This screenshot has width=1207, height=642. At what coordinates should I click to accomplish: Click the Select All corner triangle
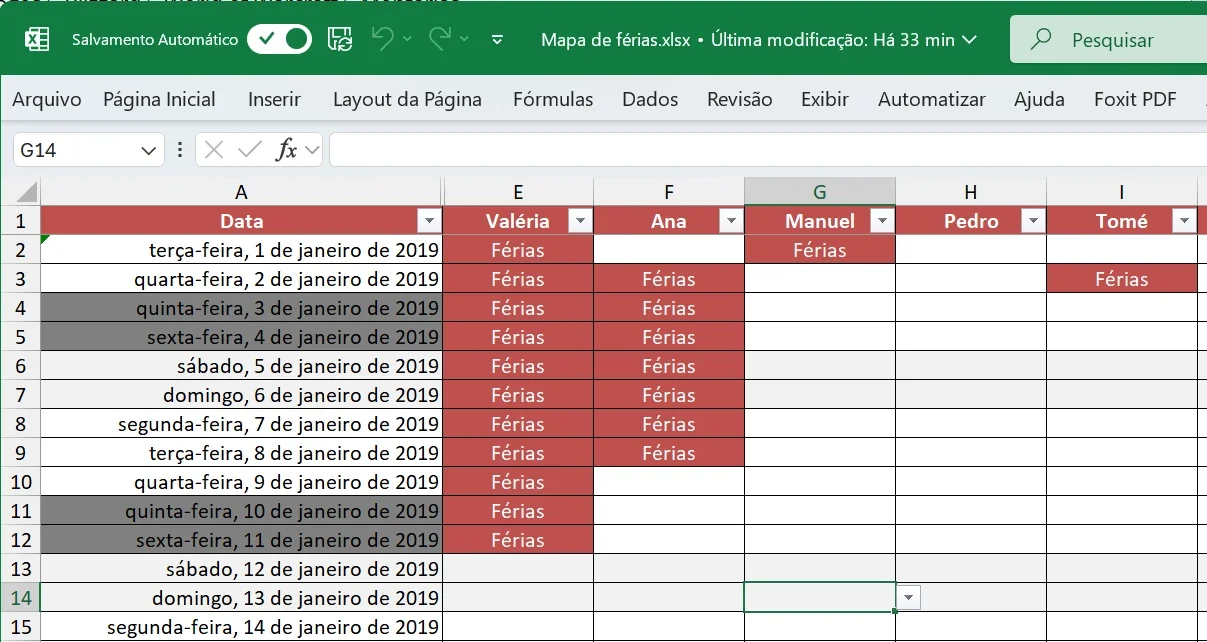pos(26,191)
